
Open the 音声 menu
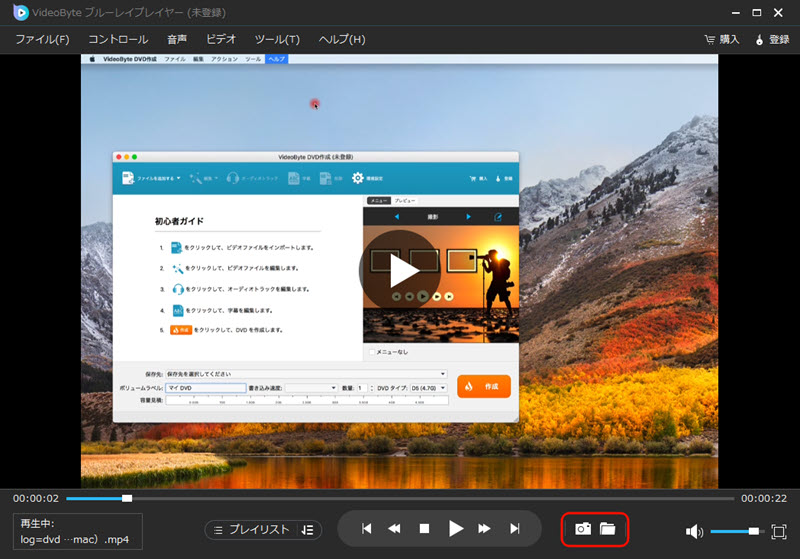click(177, 39)
